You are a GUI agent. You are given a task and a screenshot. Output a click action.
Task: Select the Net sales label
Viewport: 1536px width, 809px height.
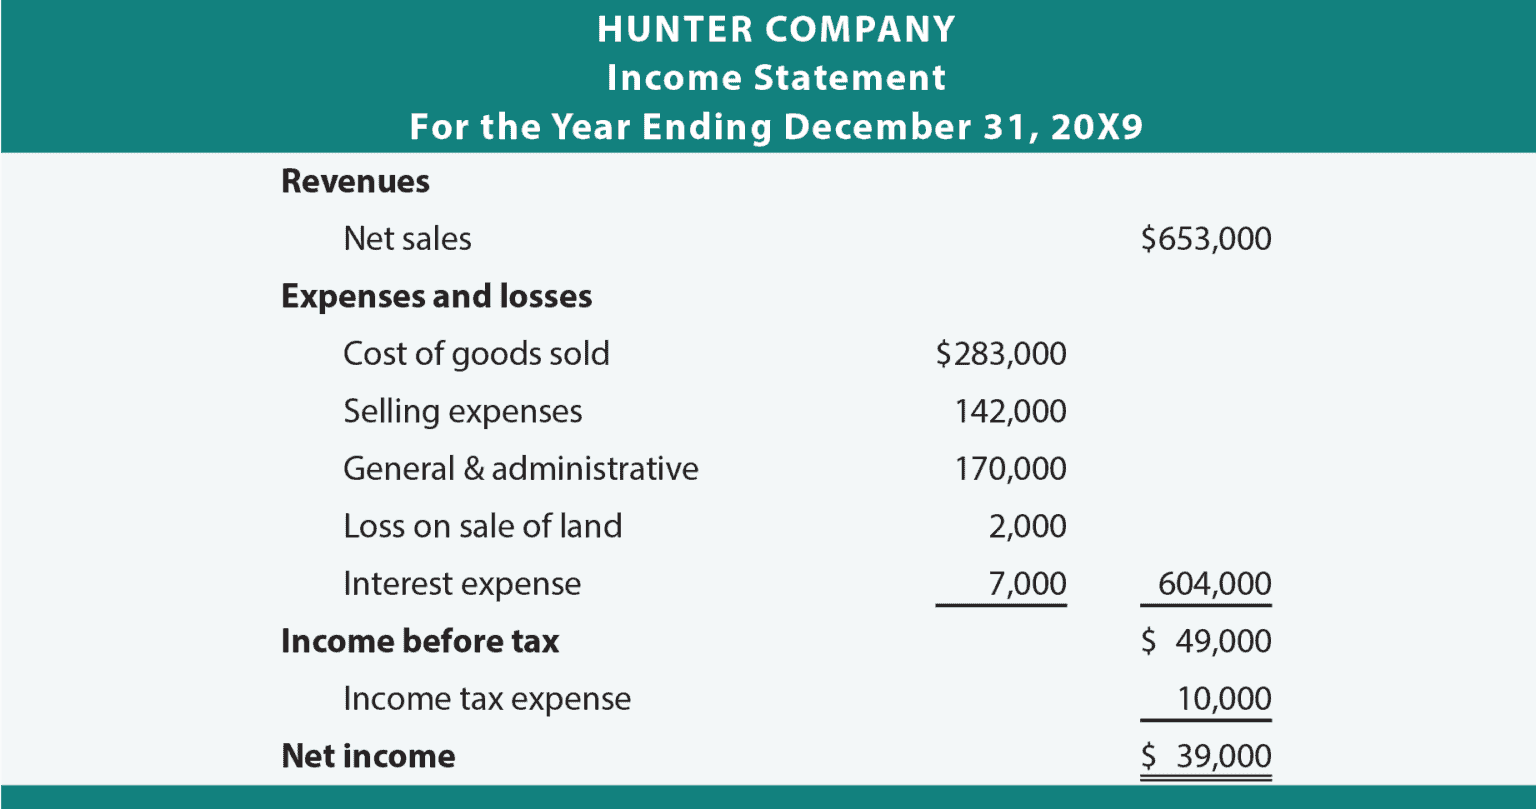(407, 239)
